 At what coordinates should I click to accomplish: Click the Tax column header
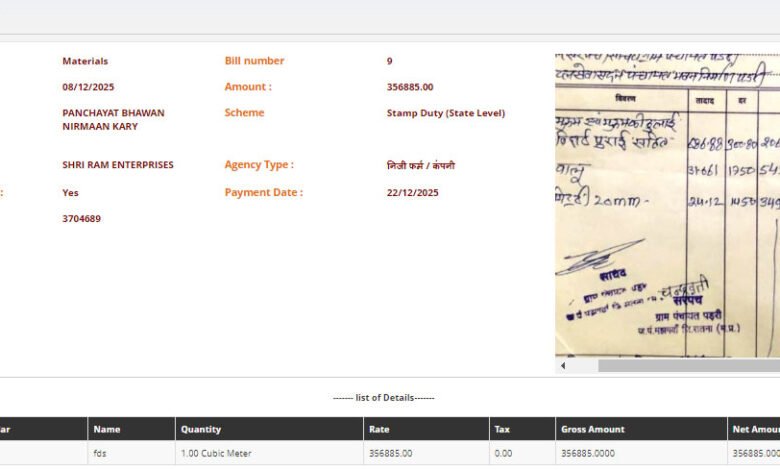click(502, 429)
